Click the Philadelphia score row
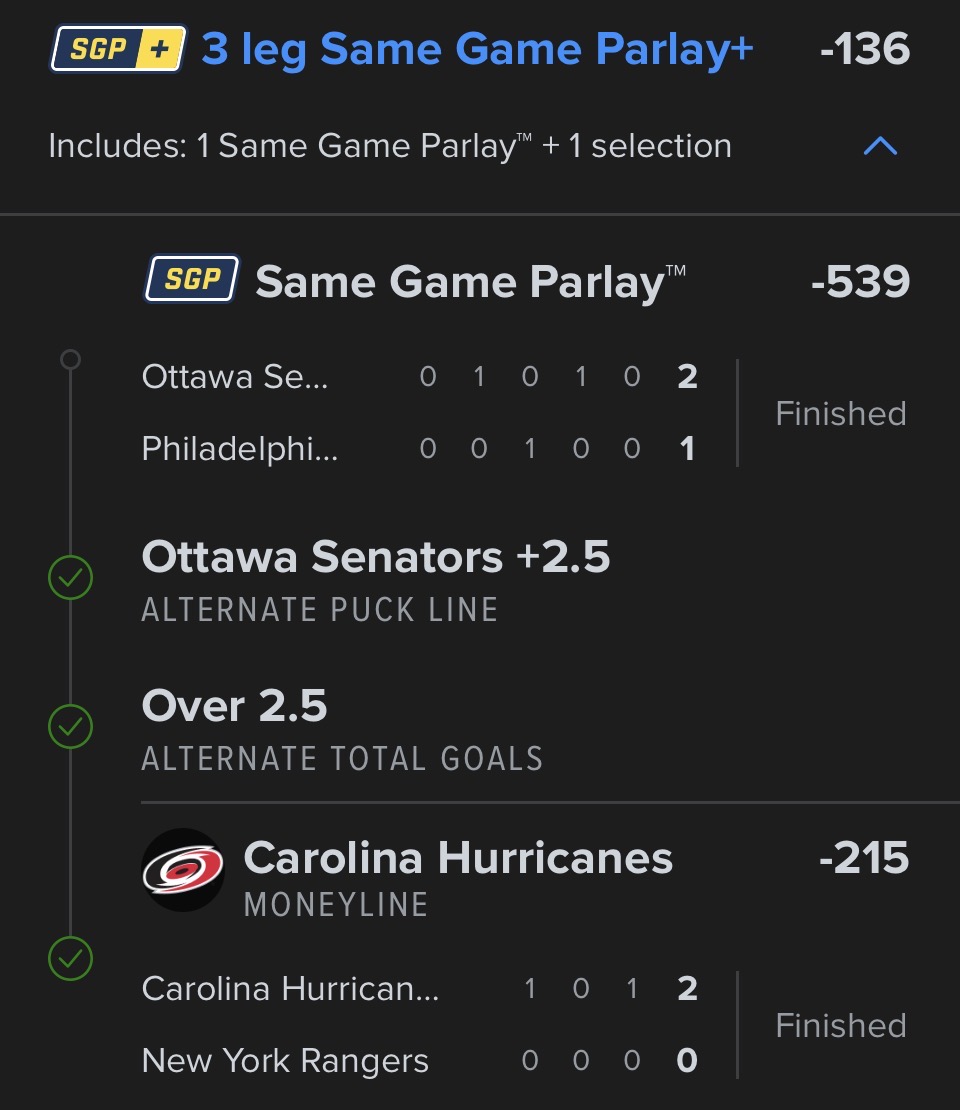Image resolution: width=960 pixels, height=1110 pixels. click(x=420, y=448)
